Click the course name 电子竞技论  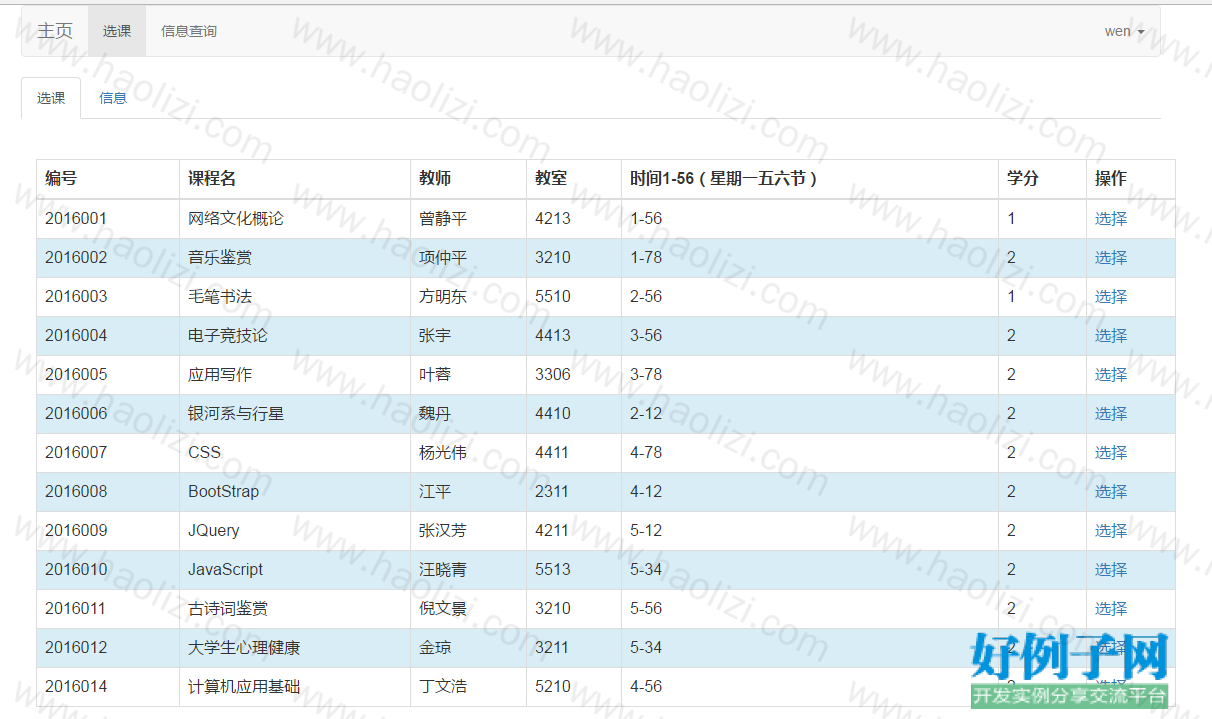(228, 335)
